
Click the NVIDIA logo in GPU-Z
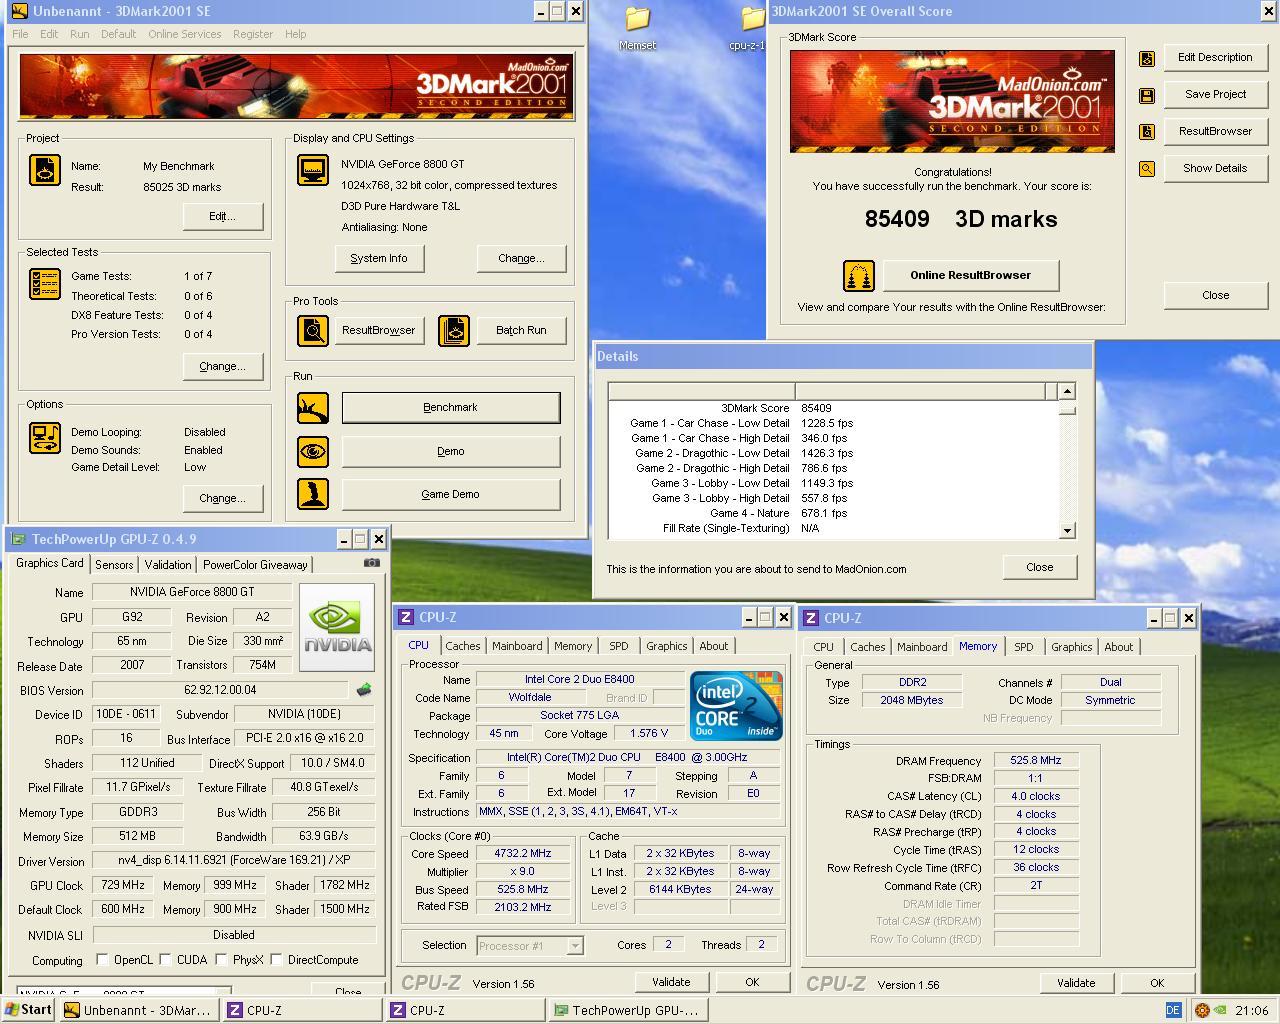[x=338, y=627]
